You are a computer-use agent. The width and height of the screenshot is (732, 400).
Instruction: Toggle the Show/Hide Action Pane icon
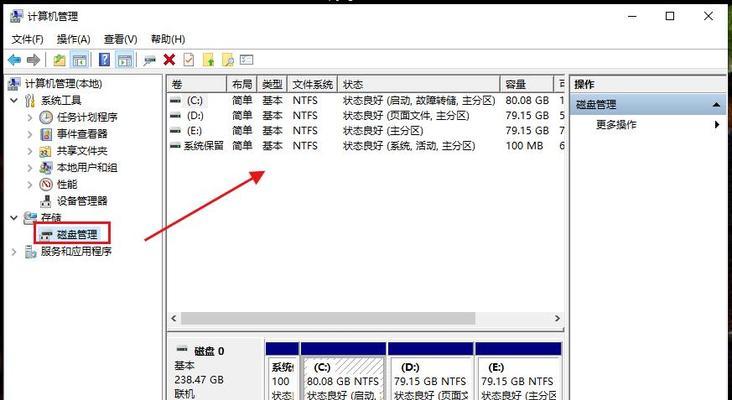click(x=125, y=60)
